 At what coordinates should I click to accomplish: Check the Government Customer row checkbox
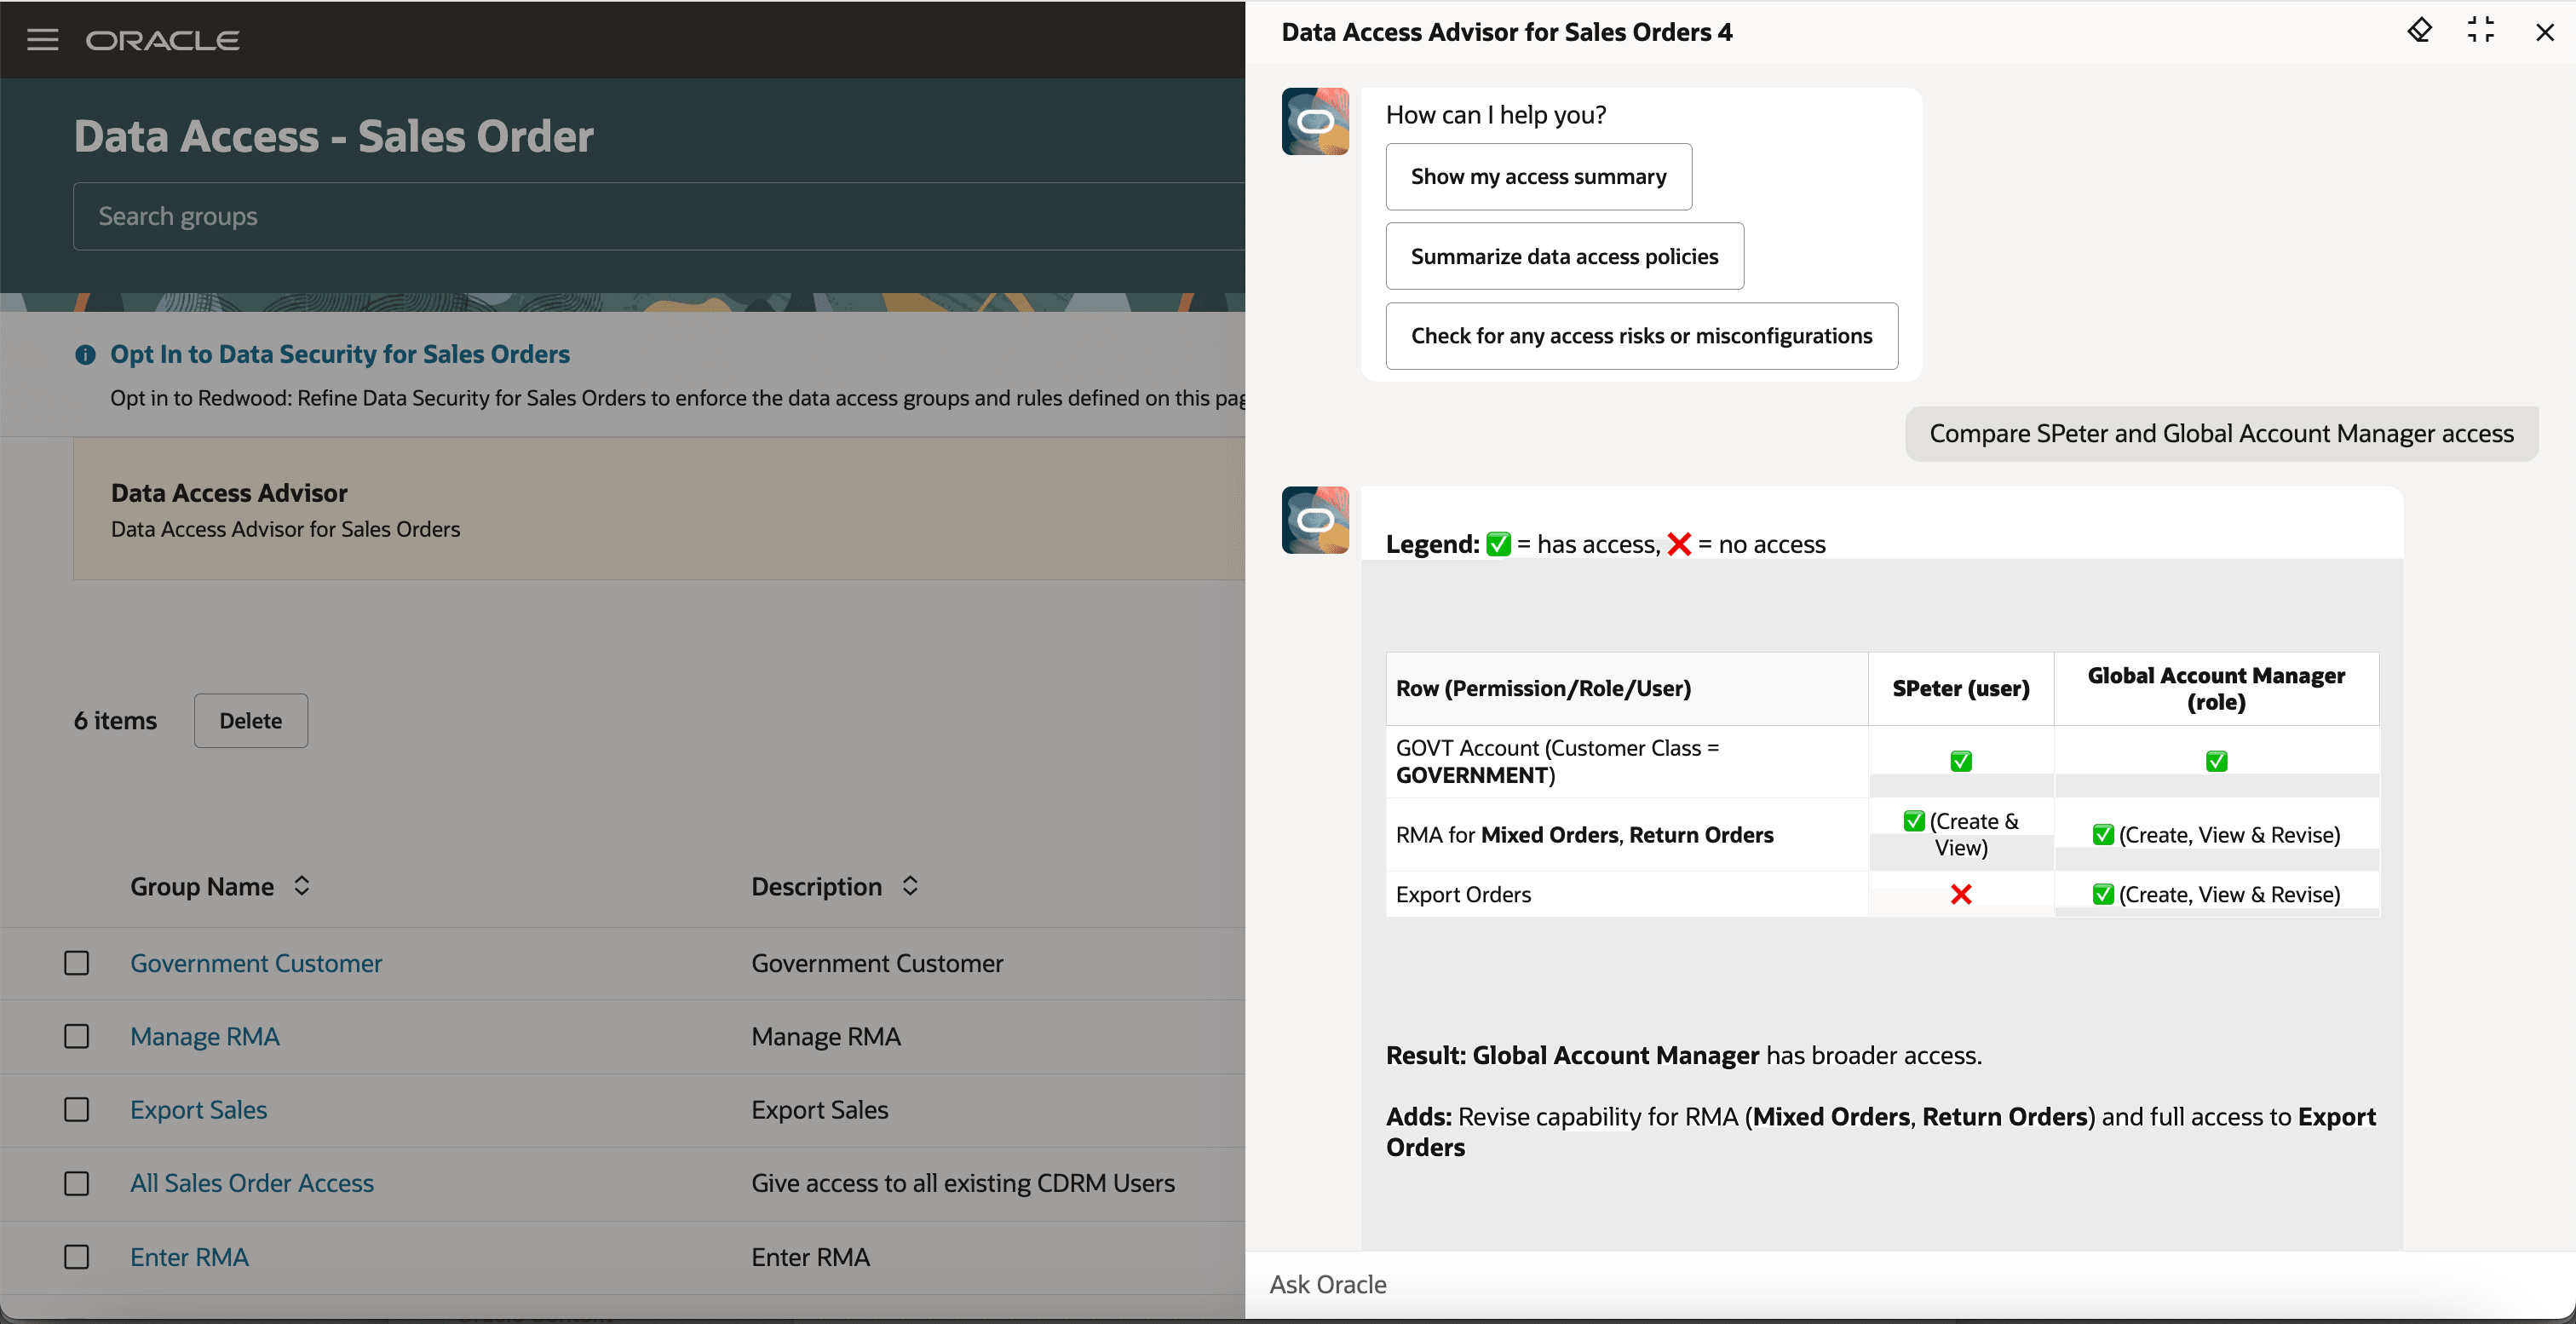(77, 963)
